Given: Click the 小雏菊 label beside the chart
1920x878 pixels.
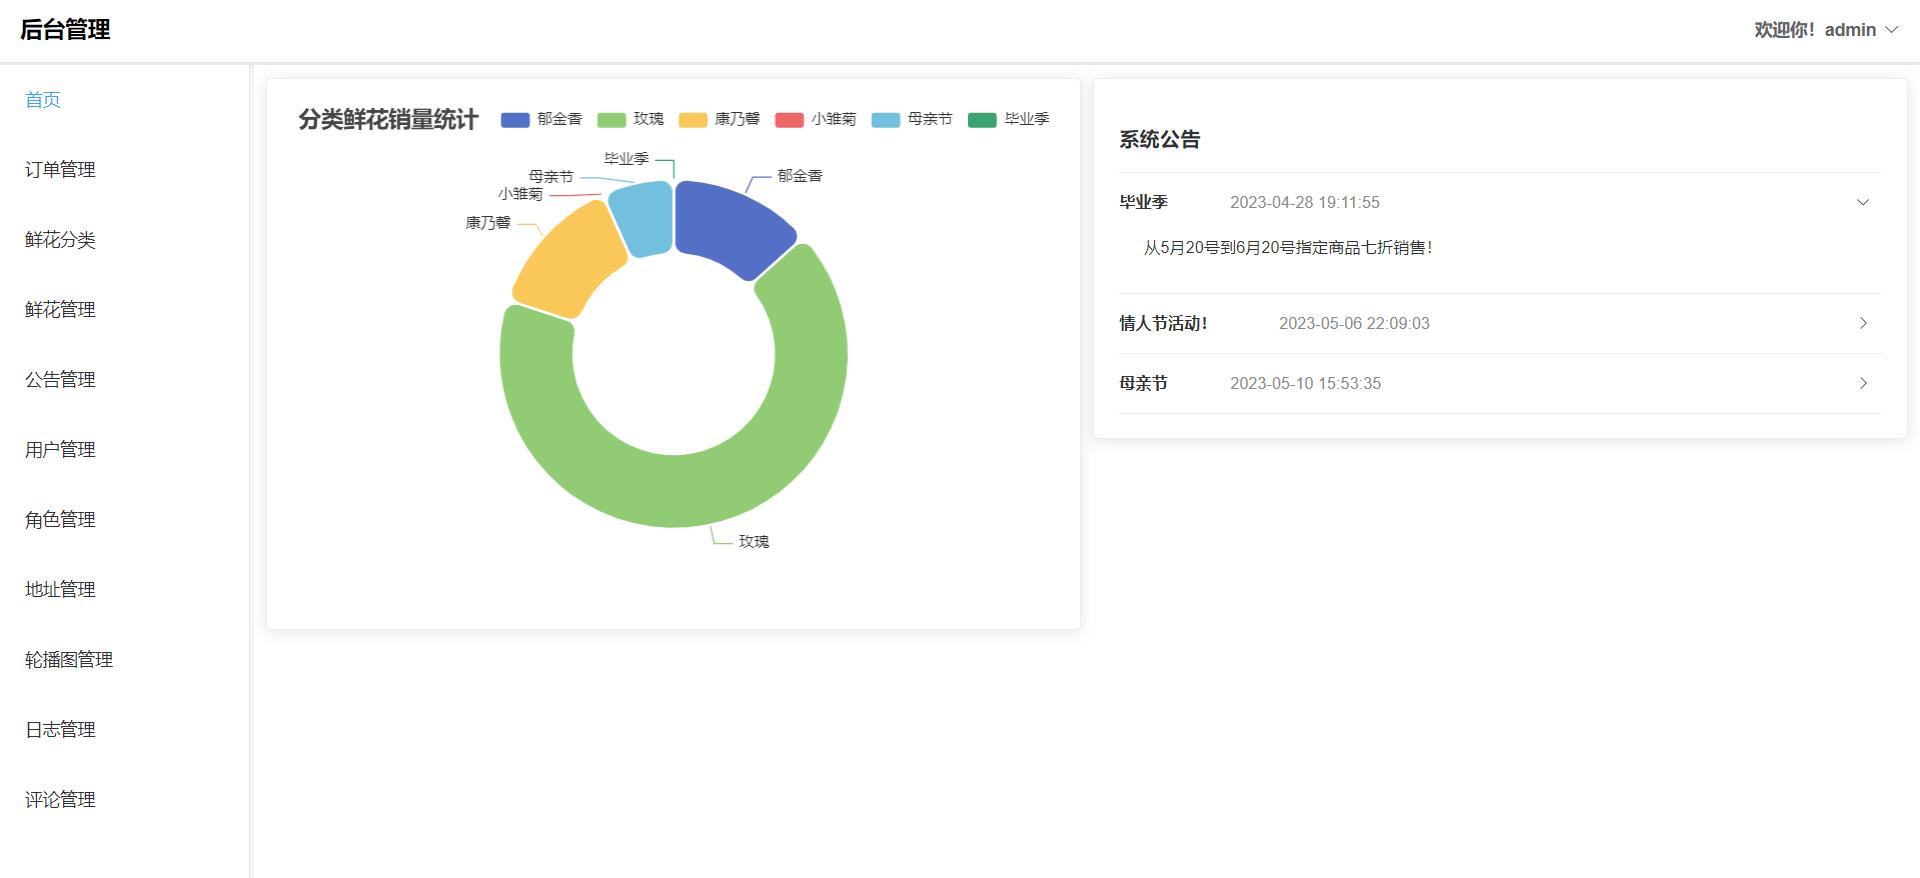Looking at the screenshot, I should point(520,194).
